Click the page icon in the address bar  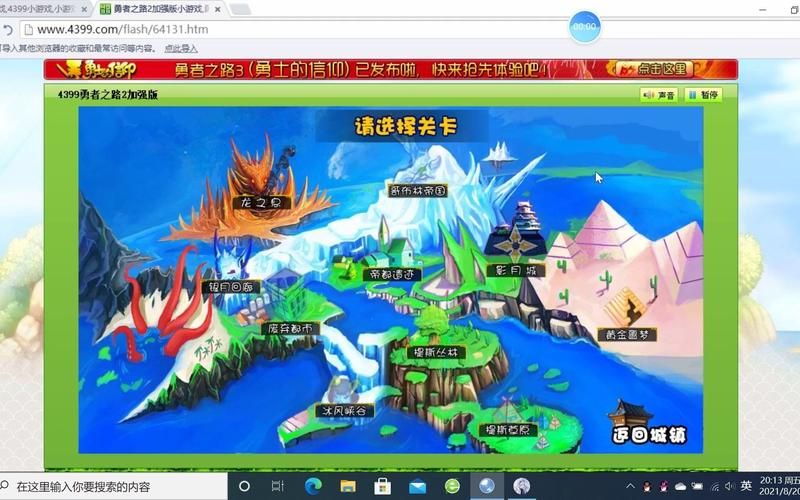[x=29, y=30]
